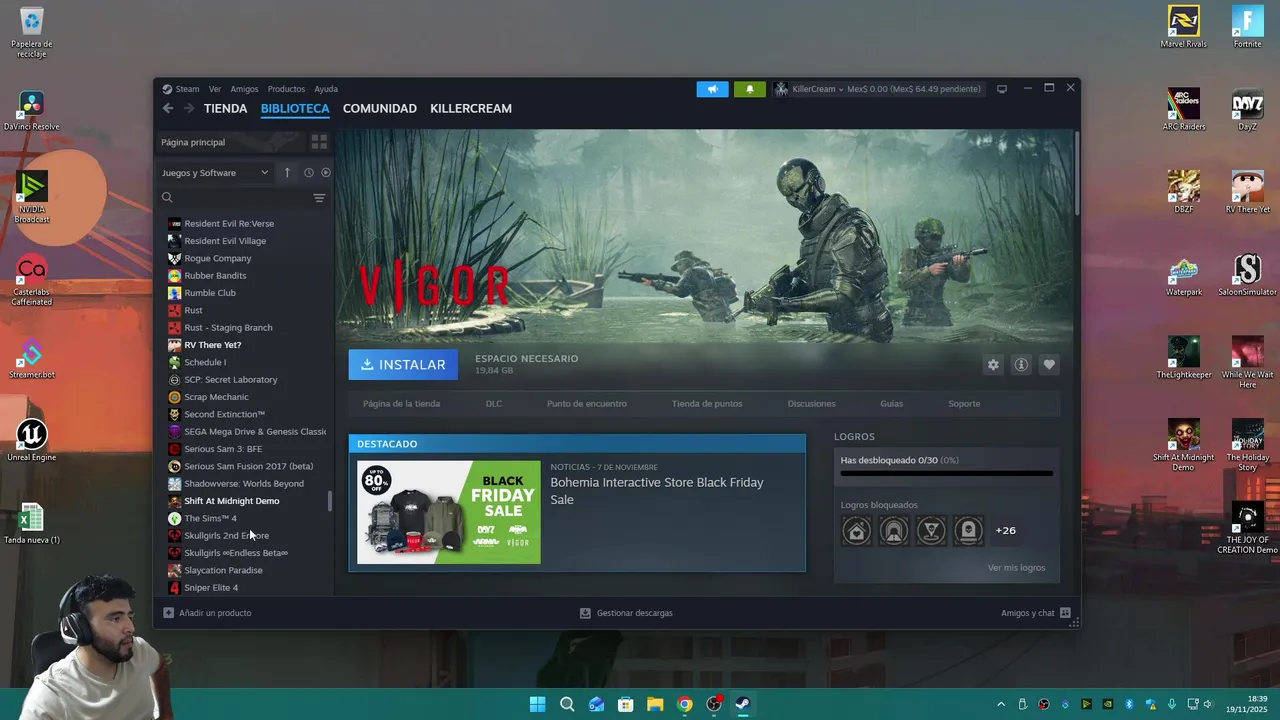Screen dimensions: 1280x720
Task: Open the KILLERCREAM profile tab
Action: pos(471,108)
